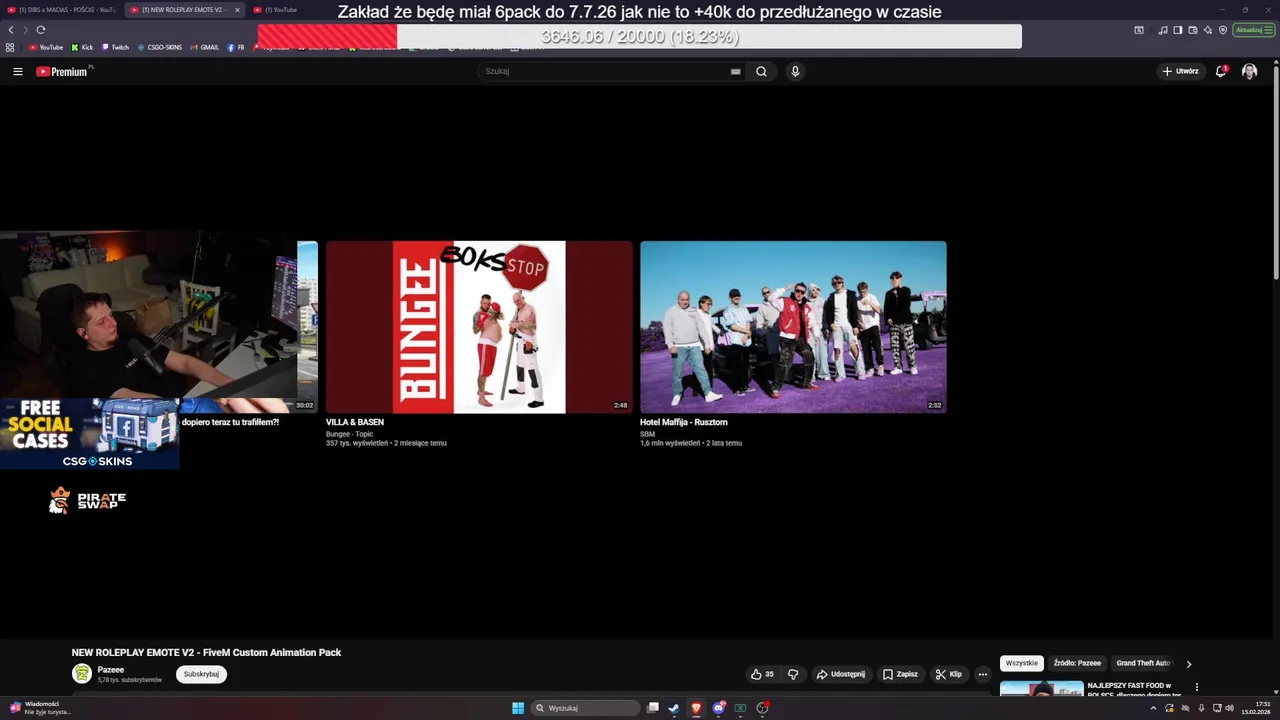Toggle the browser sidebar panel icon
1280x720 pixels.
click(x=1178, y=30)
